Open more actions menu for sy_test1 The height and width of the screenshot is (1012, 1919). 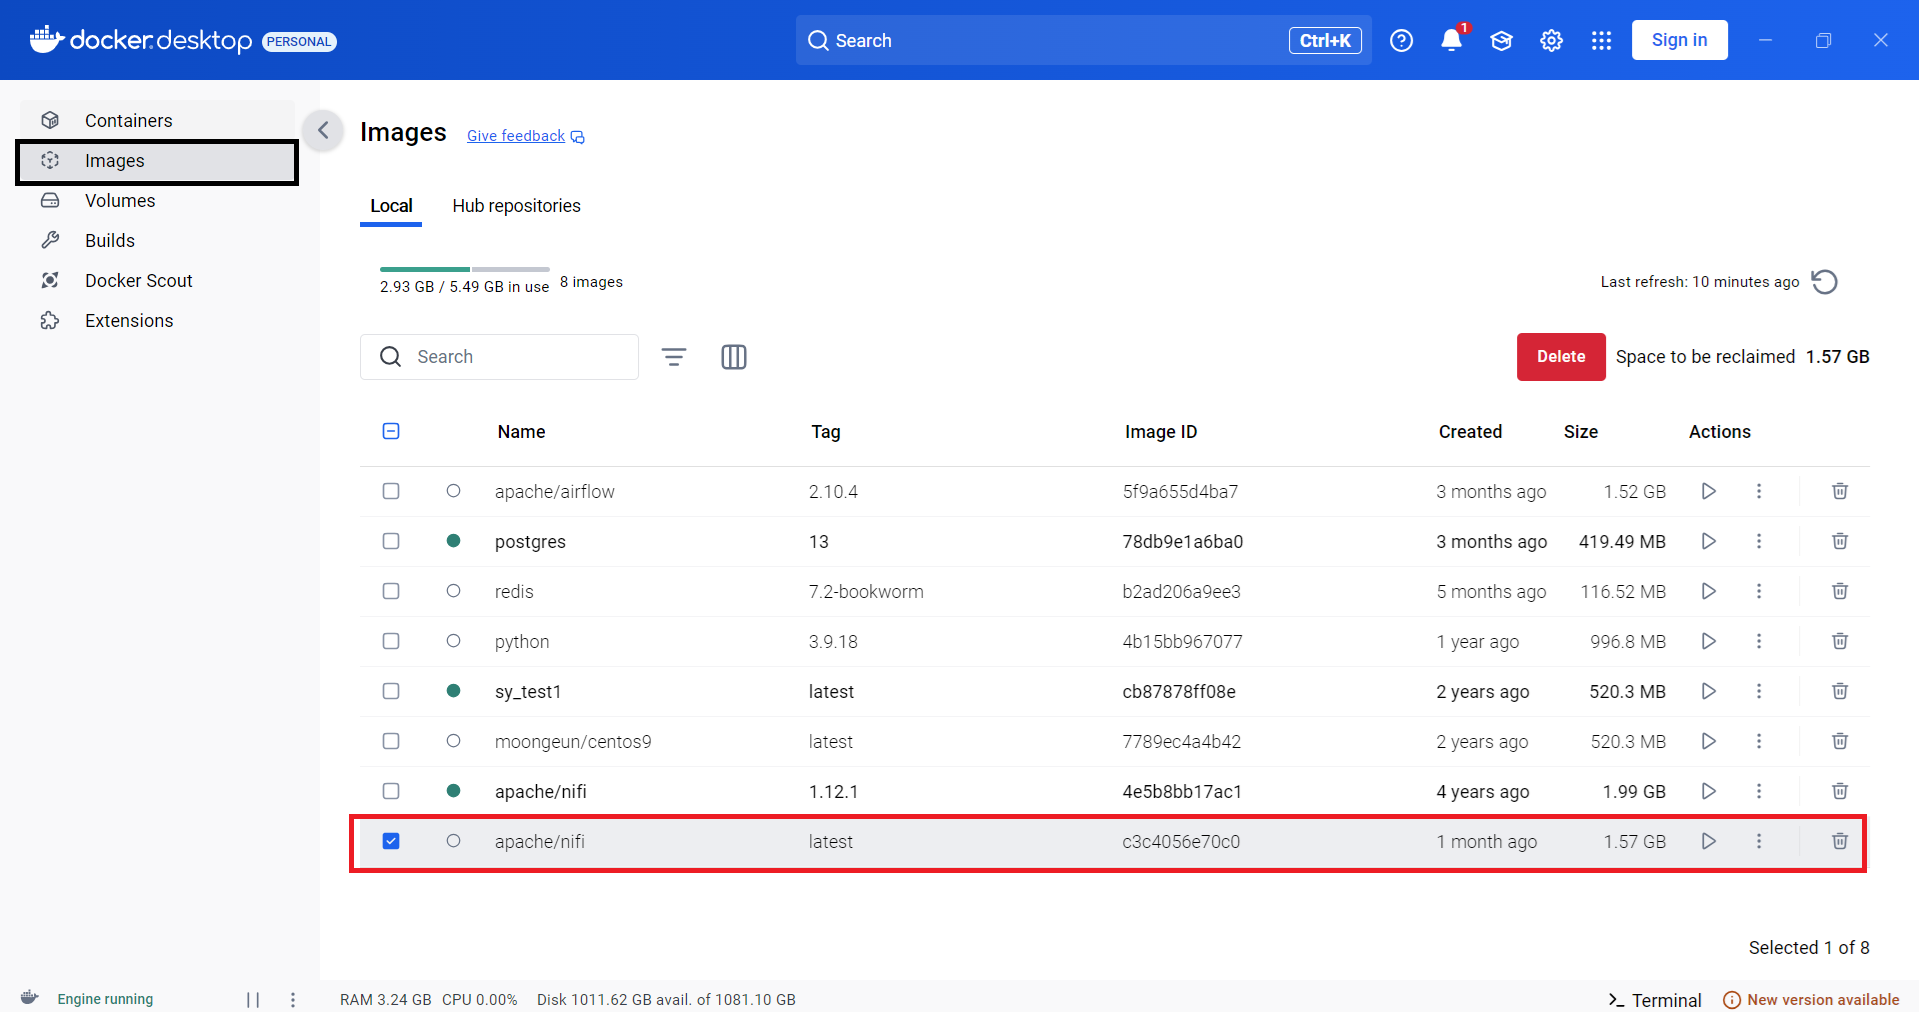[x=1759, y=691]
